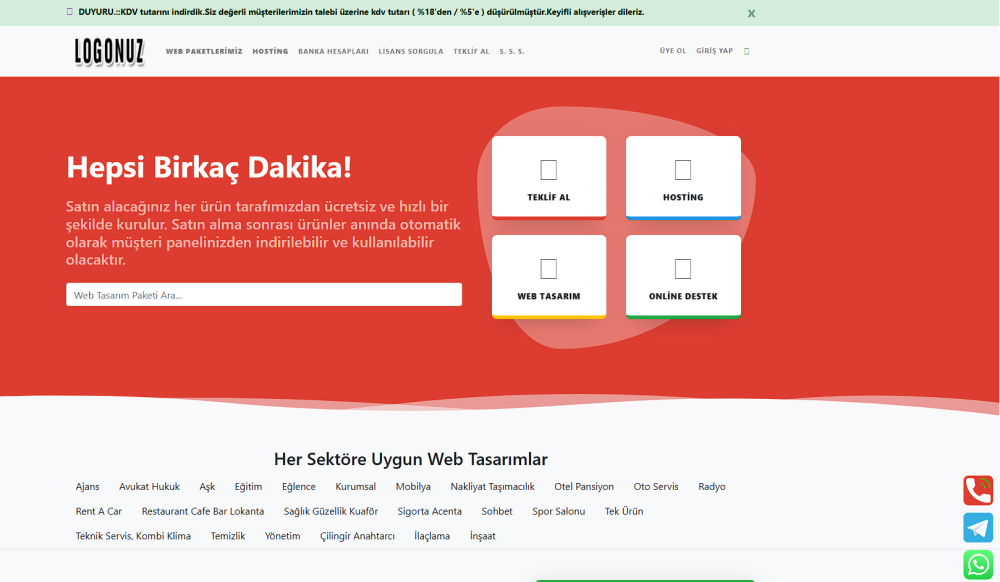1000x582 pixels.
Task: Open the Web Tasarım card
Action: coord(549,276)
